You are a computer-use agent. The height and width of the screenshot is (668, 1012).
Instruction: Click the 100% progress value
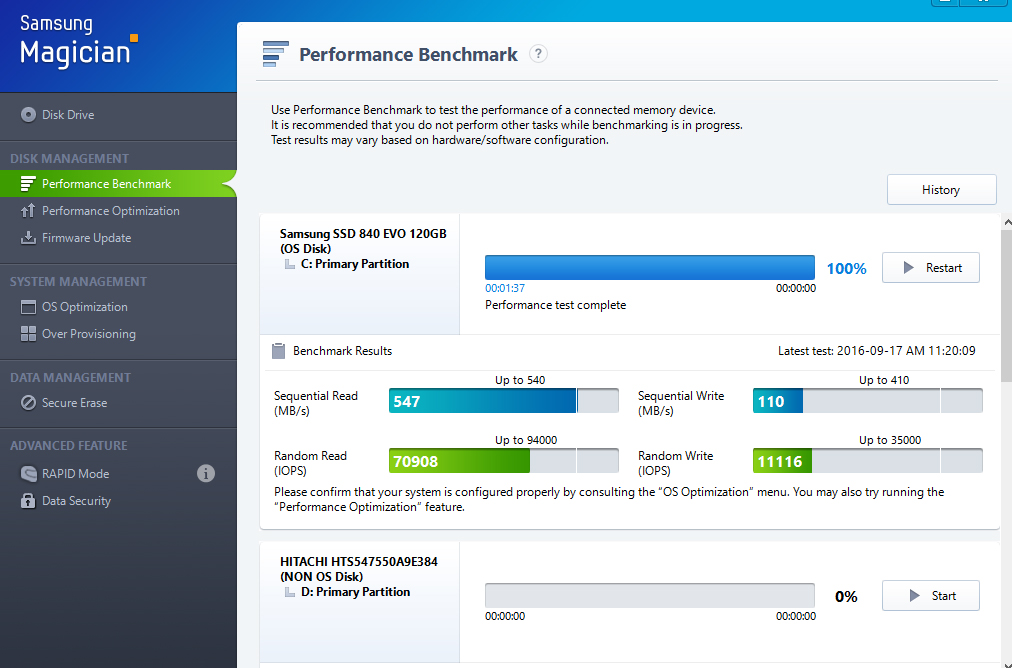tap(846, 268)
